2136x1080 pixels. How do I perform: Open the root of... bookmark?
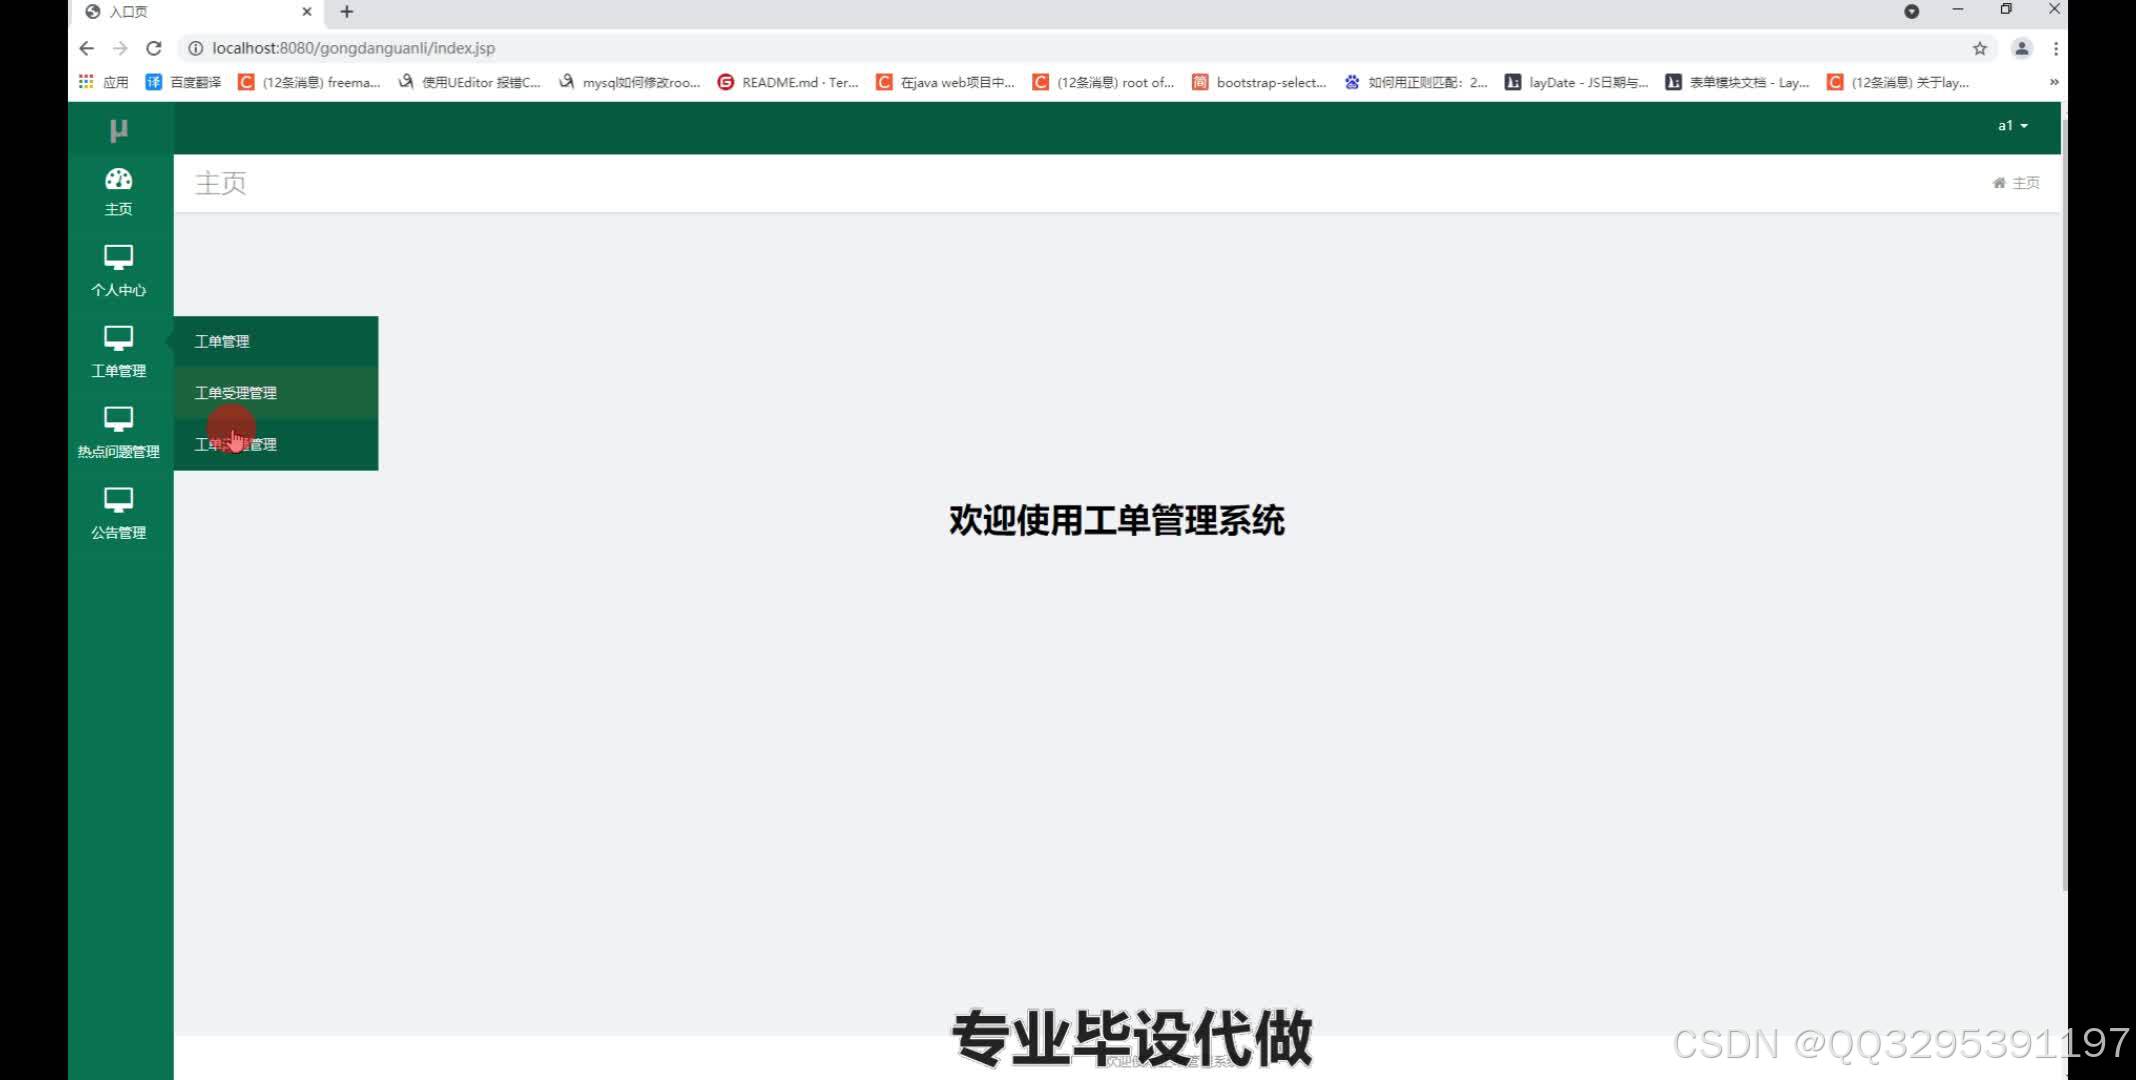pyautogui.click(x=1104, y=82)
